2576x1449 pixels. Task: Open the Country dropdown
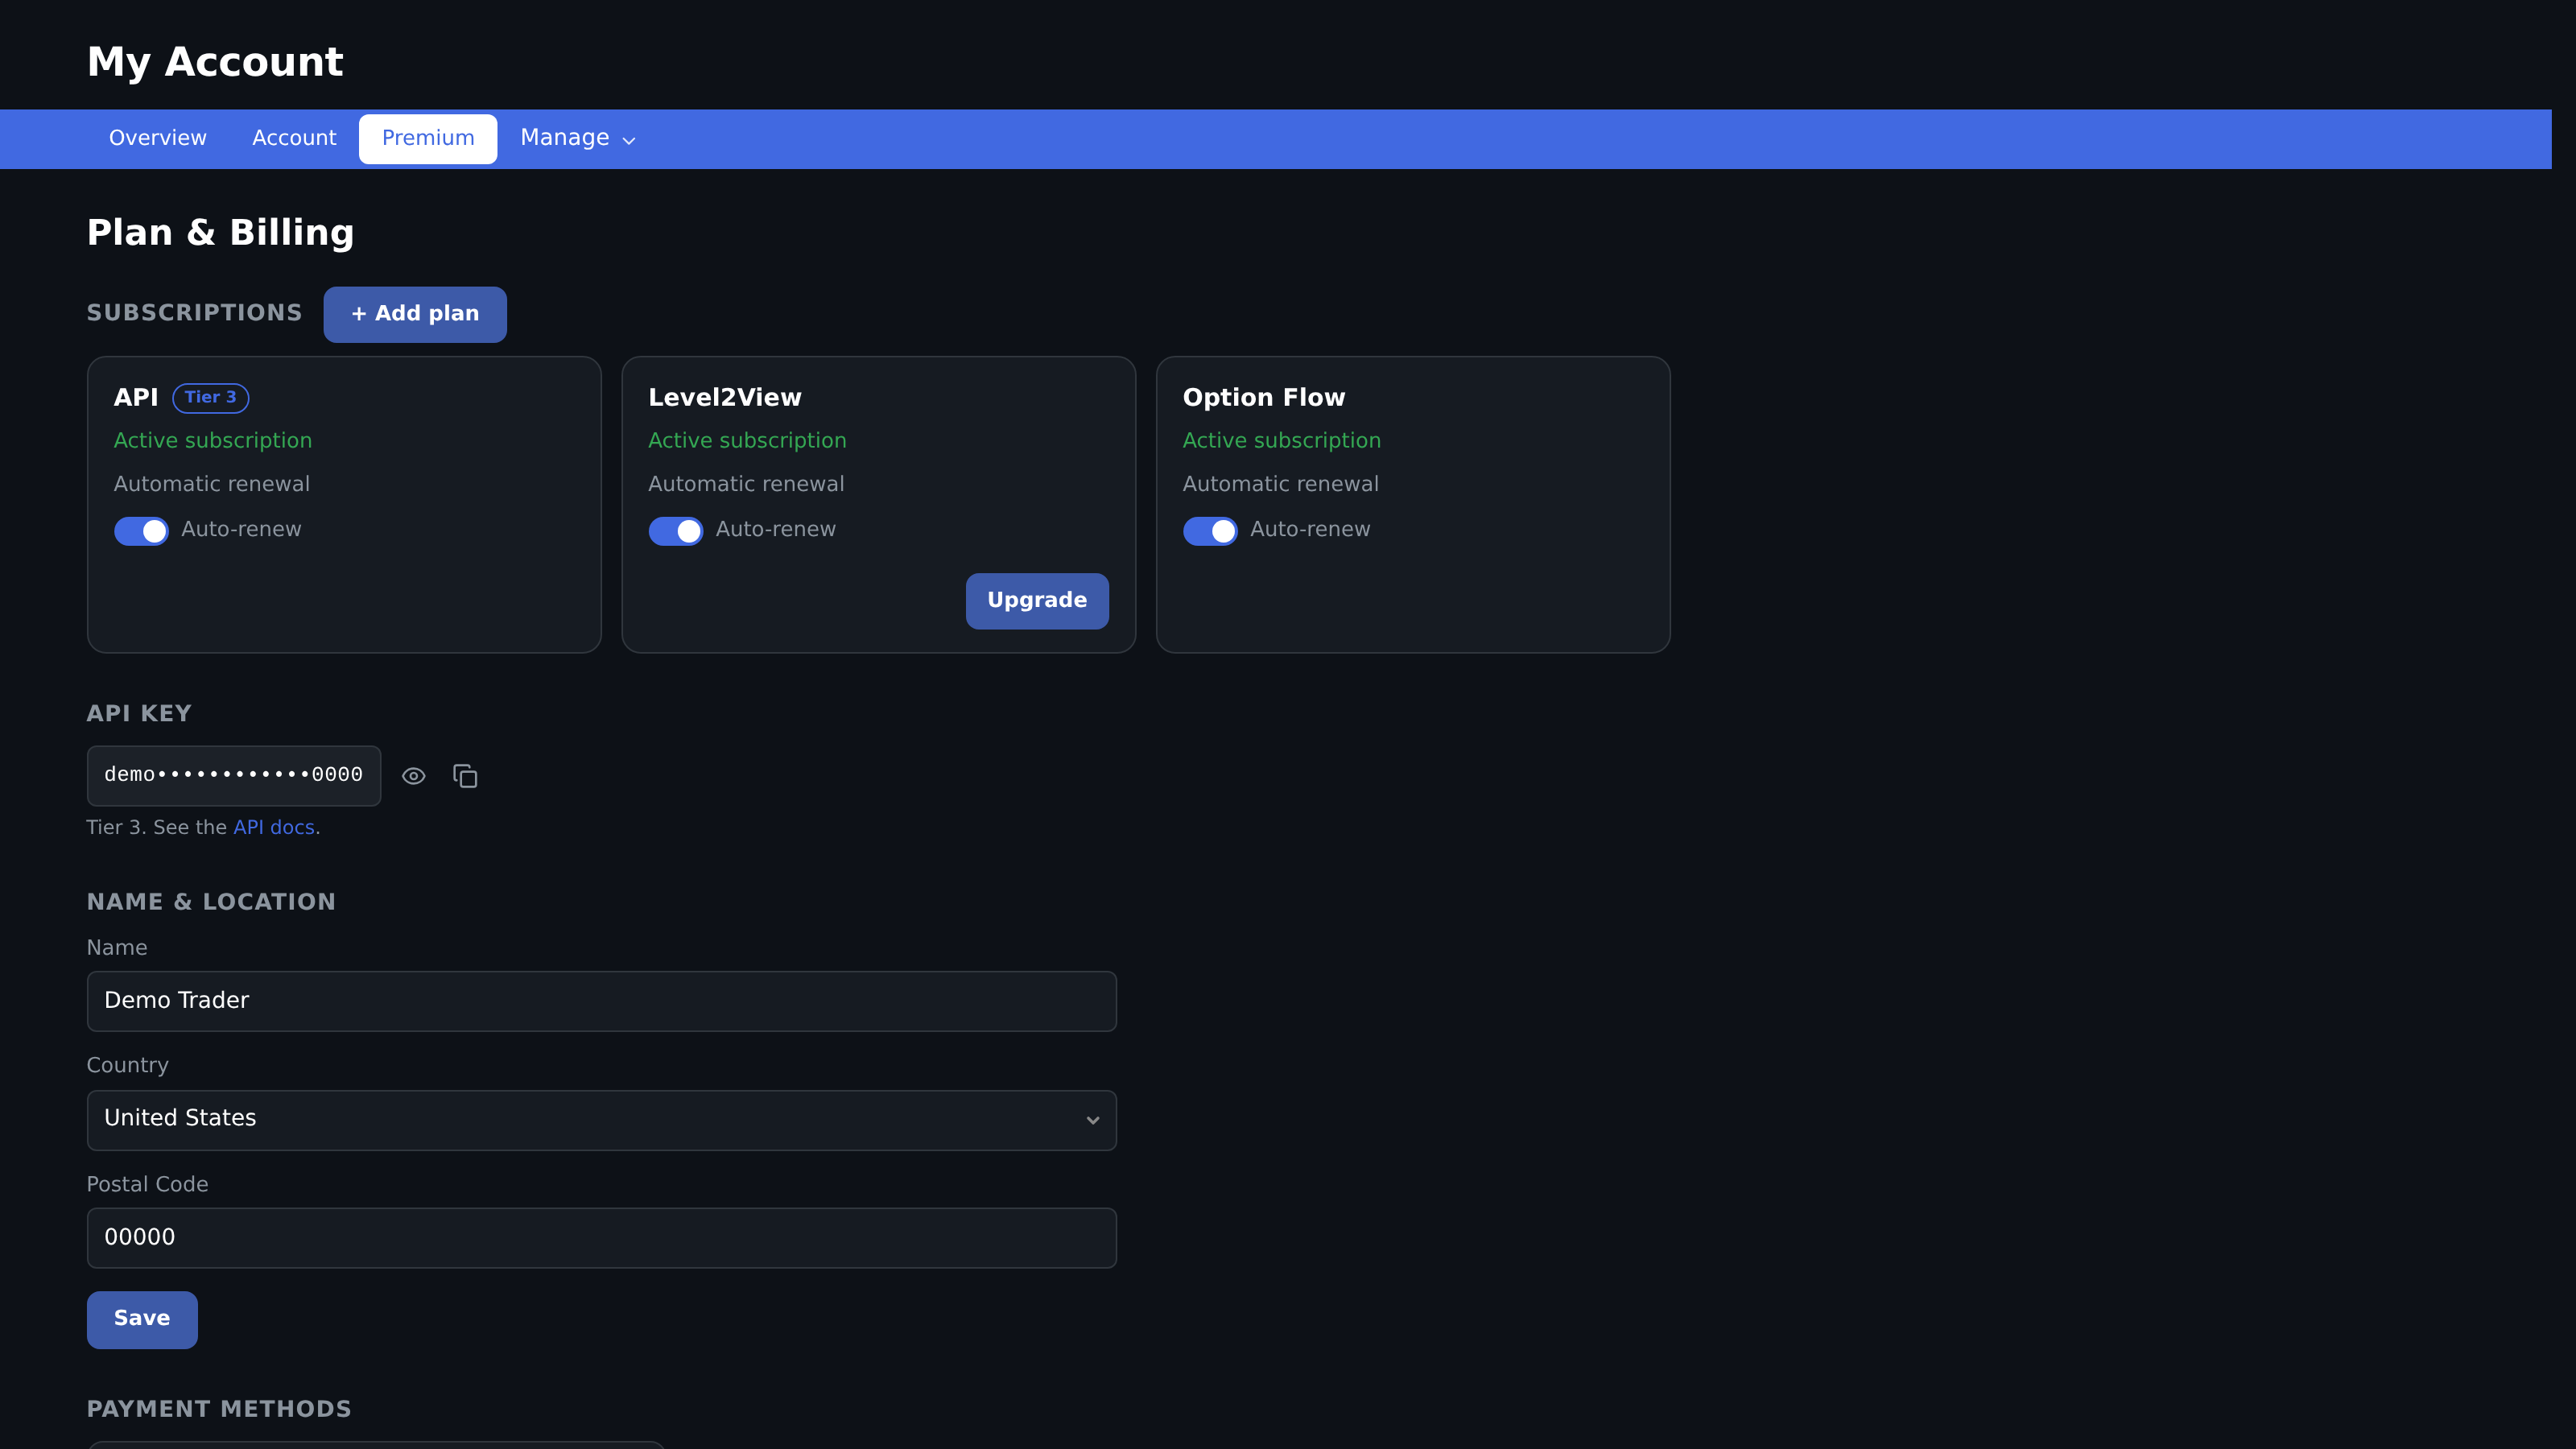pyautogui.click(x=602, y=1120)
